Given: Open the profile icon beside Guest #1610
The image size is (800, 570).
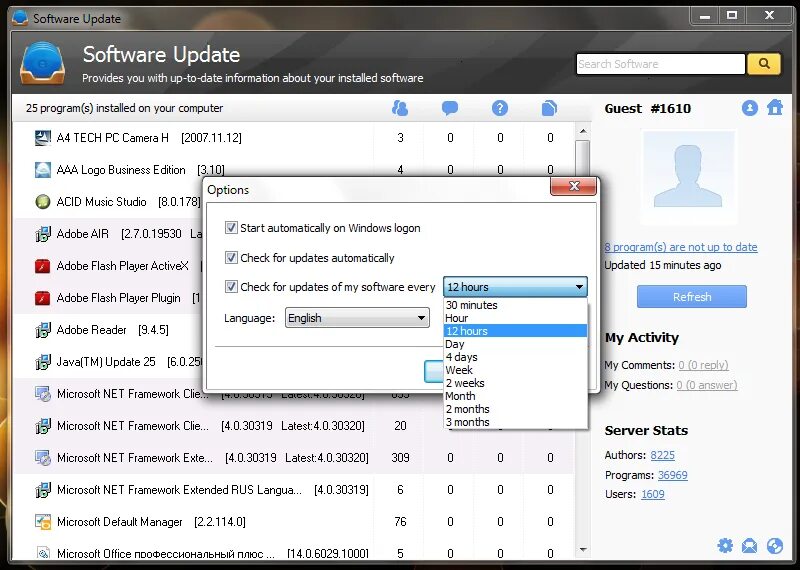Looking at the screenshot, I should coord(749,108).
